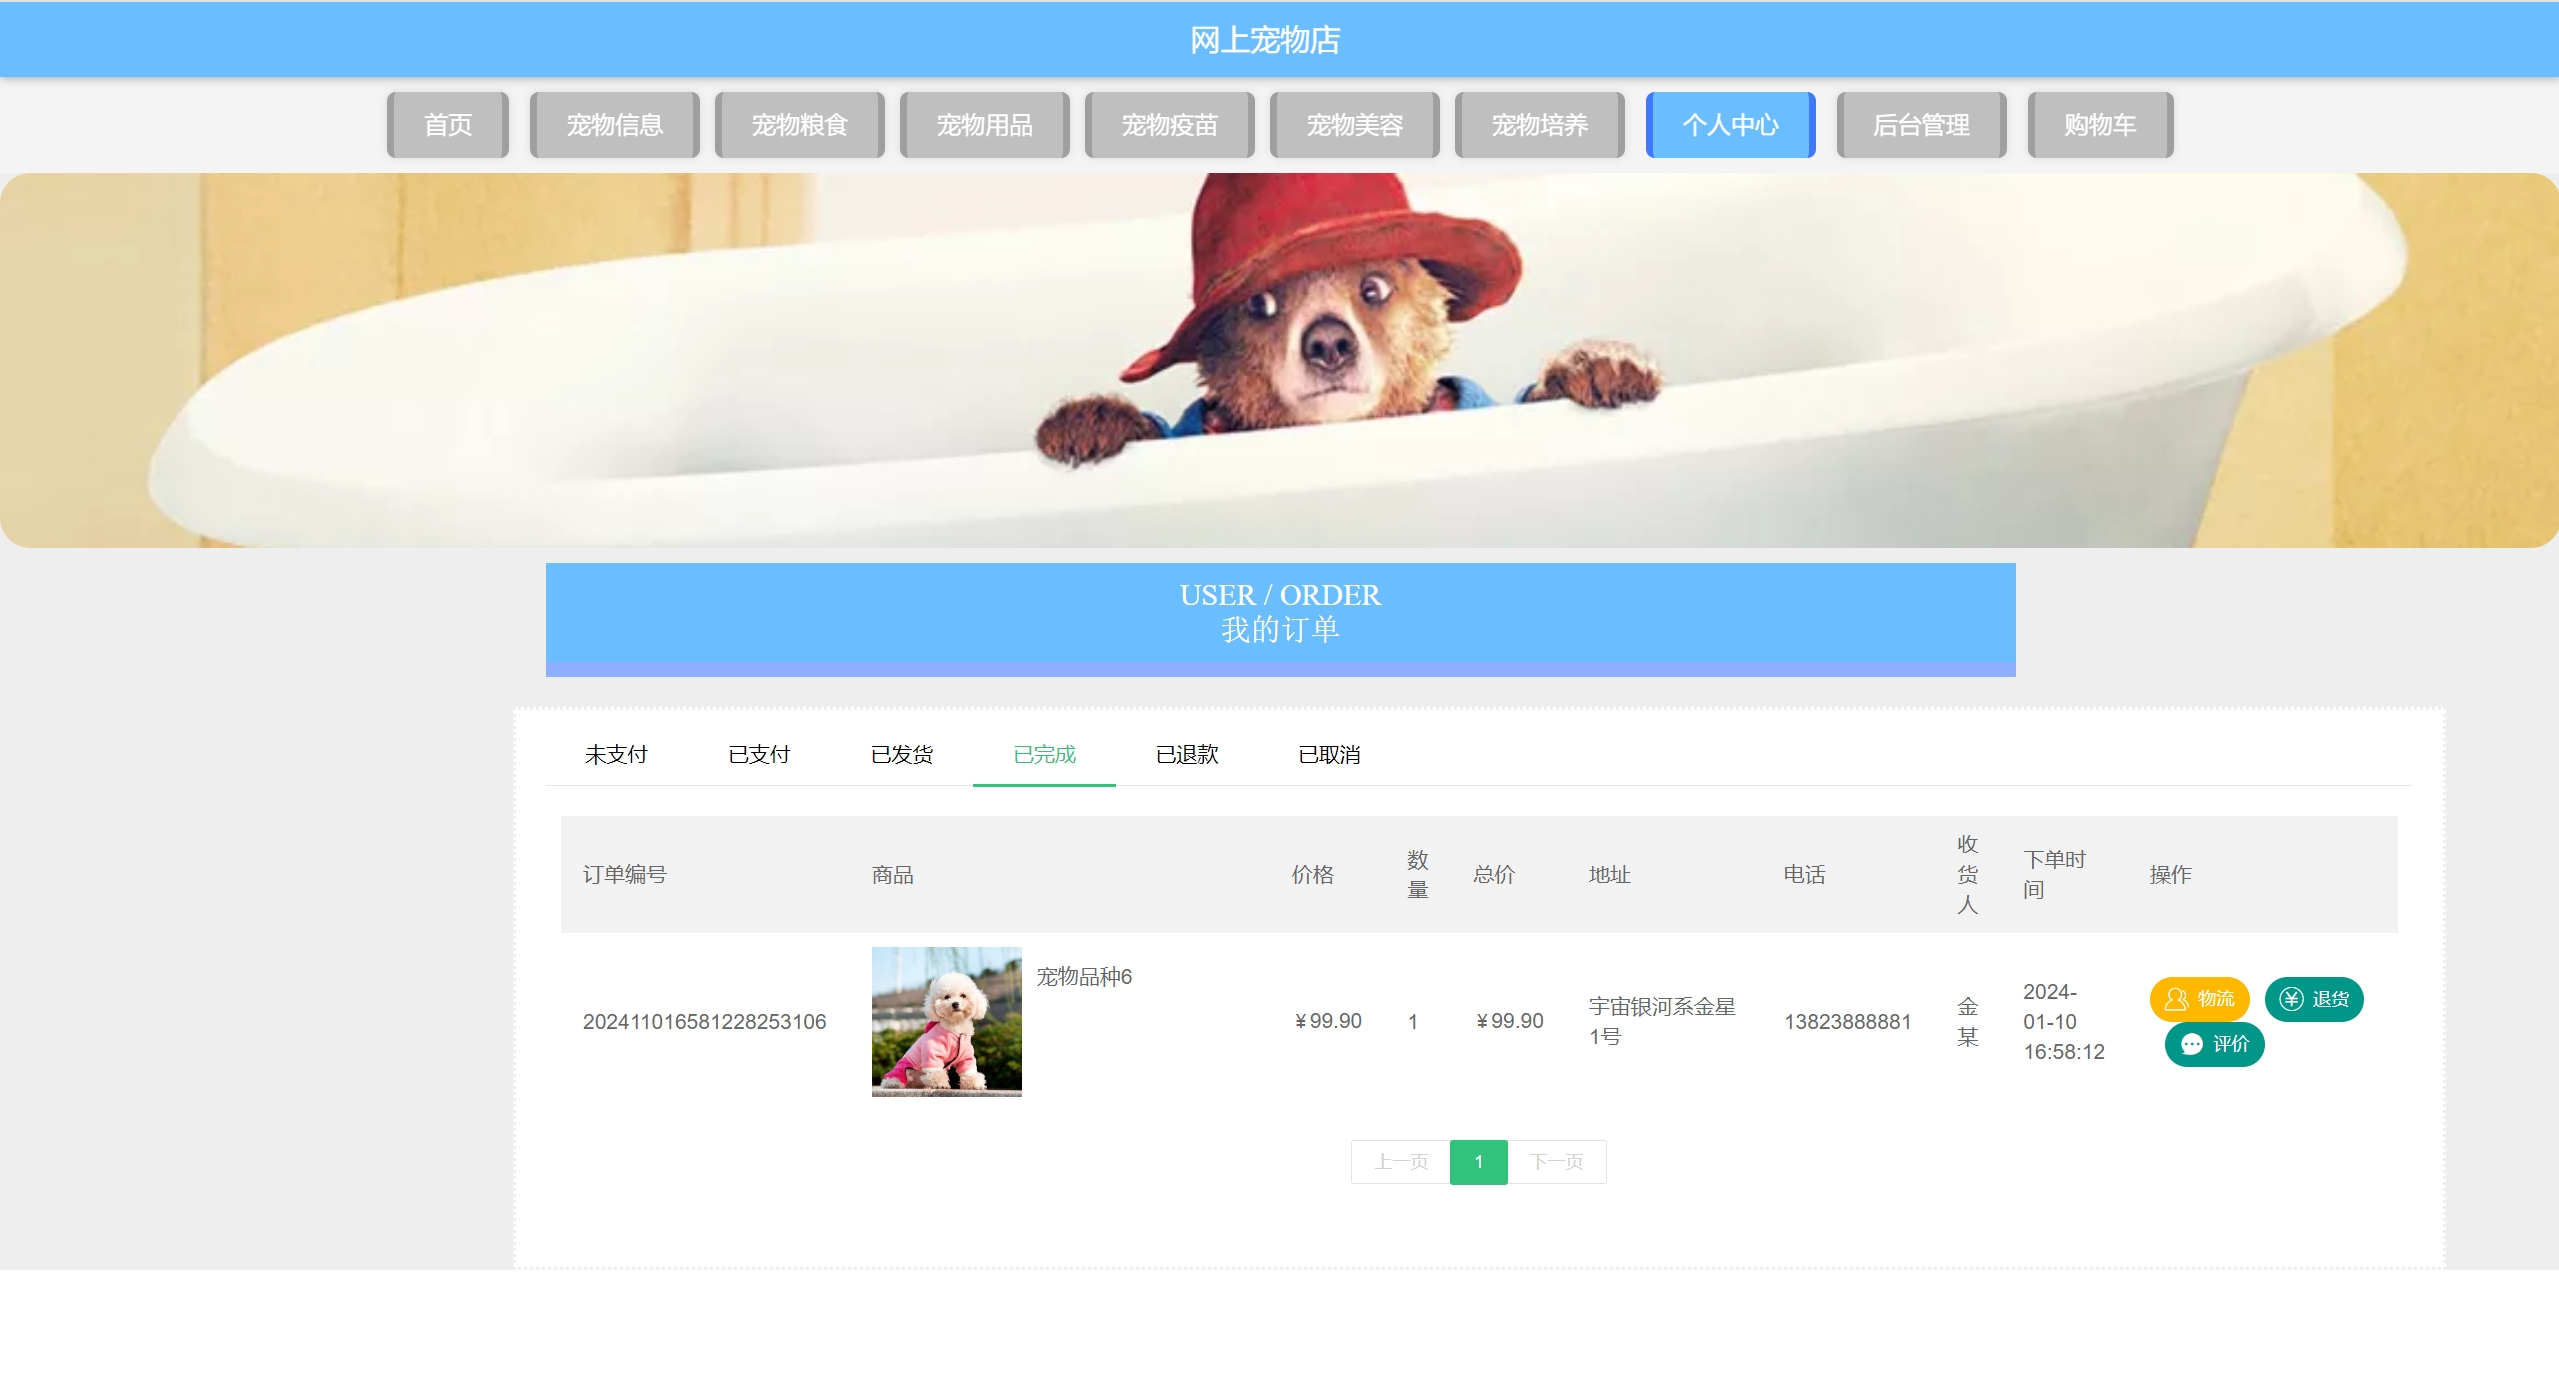The width and height of the screenshot is (2559, 1399).
Task: Visit the 后台管理 admin backend
Action: (x=1921, y=125)
